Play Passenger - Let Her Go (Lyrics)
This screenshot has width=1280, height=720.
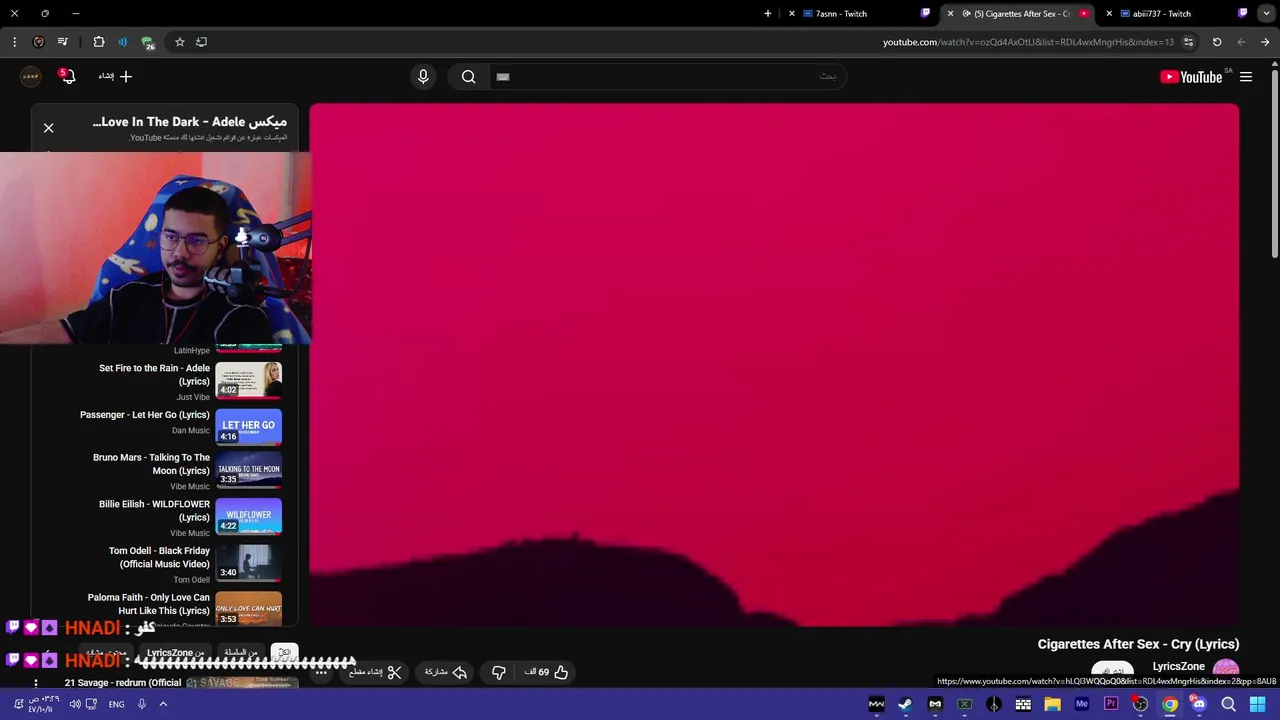145,415
